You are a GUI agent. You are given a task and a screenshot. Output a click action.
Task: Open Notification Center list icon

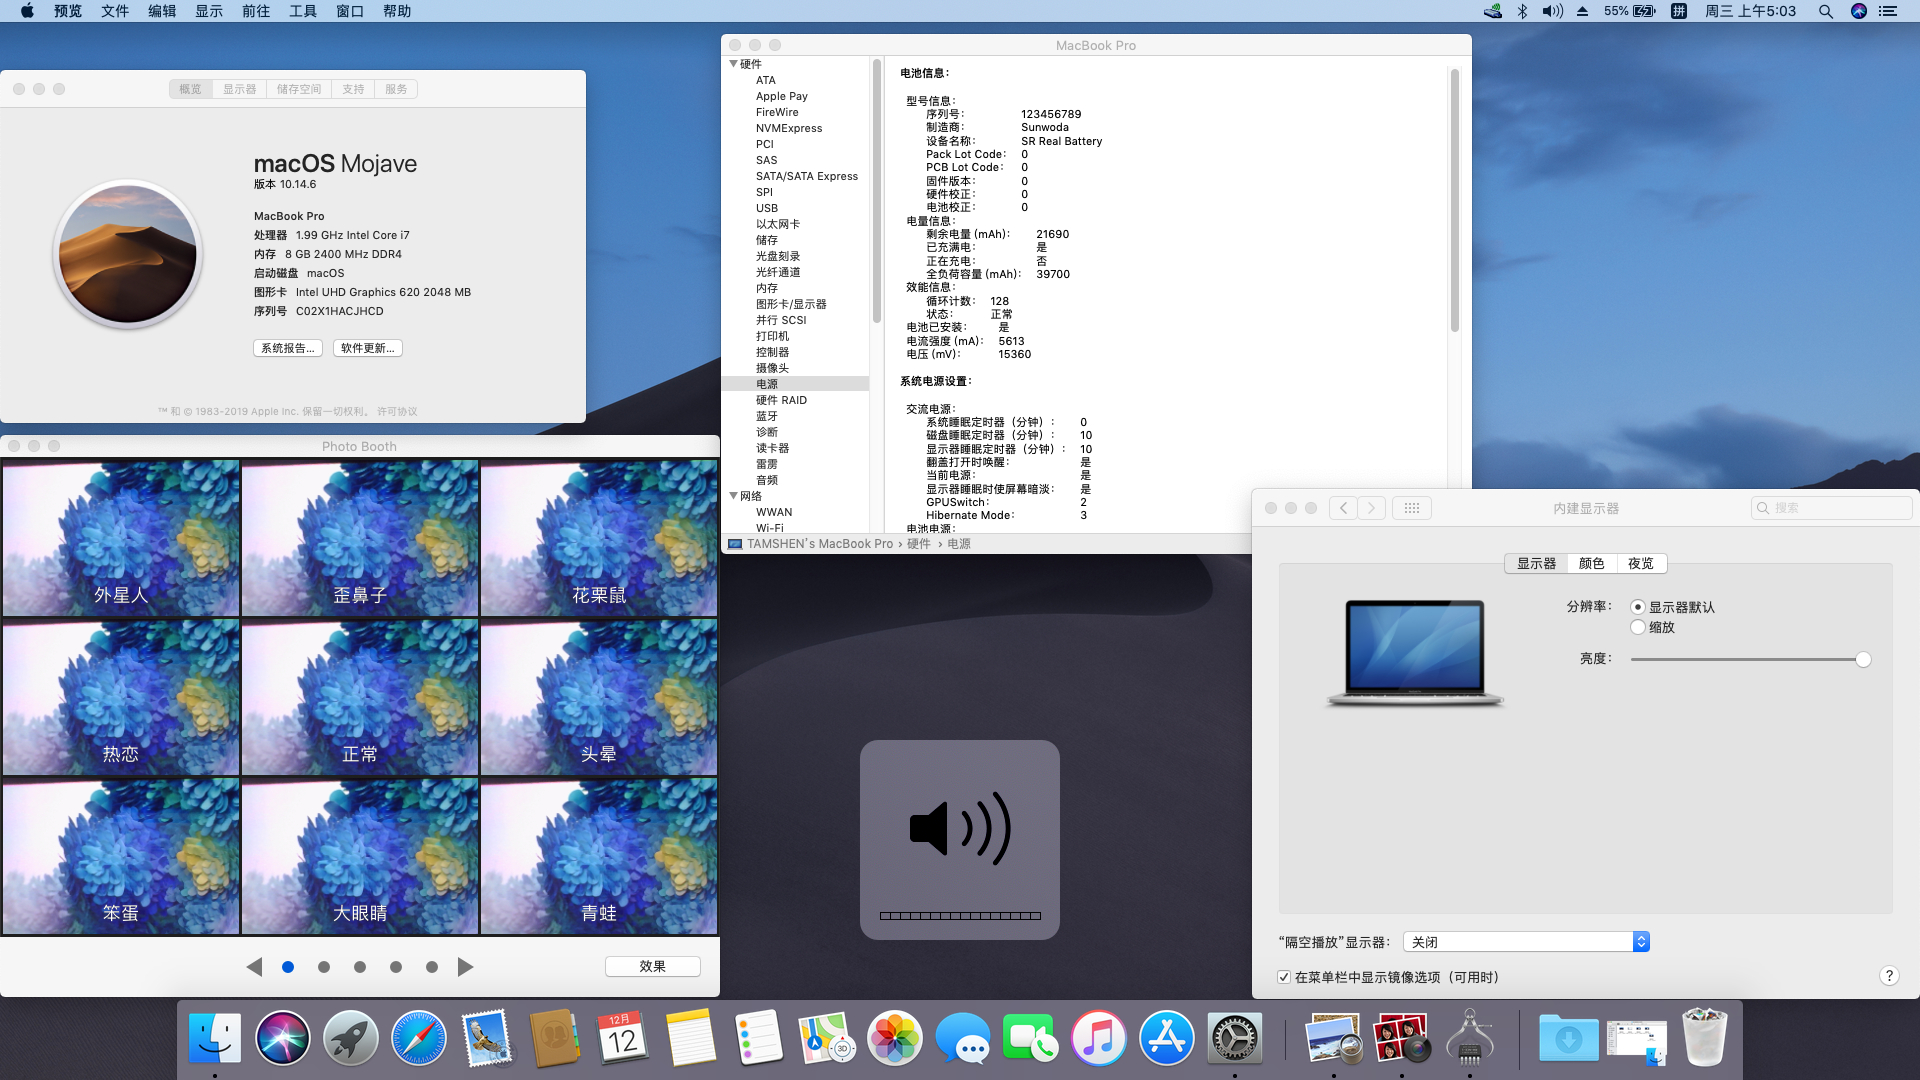pyautogui.click(x=1888, y=11)
